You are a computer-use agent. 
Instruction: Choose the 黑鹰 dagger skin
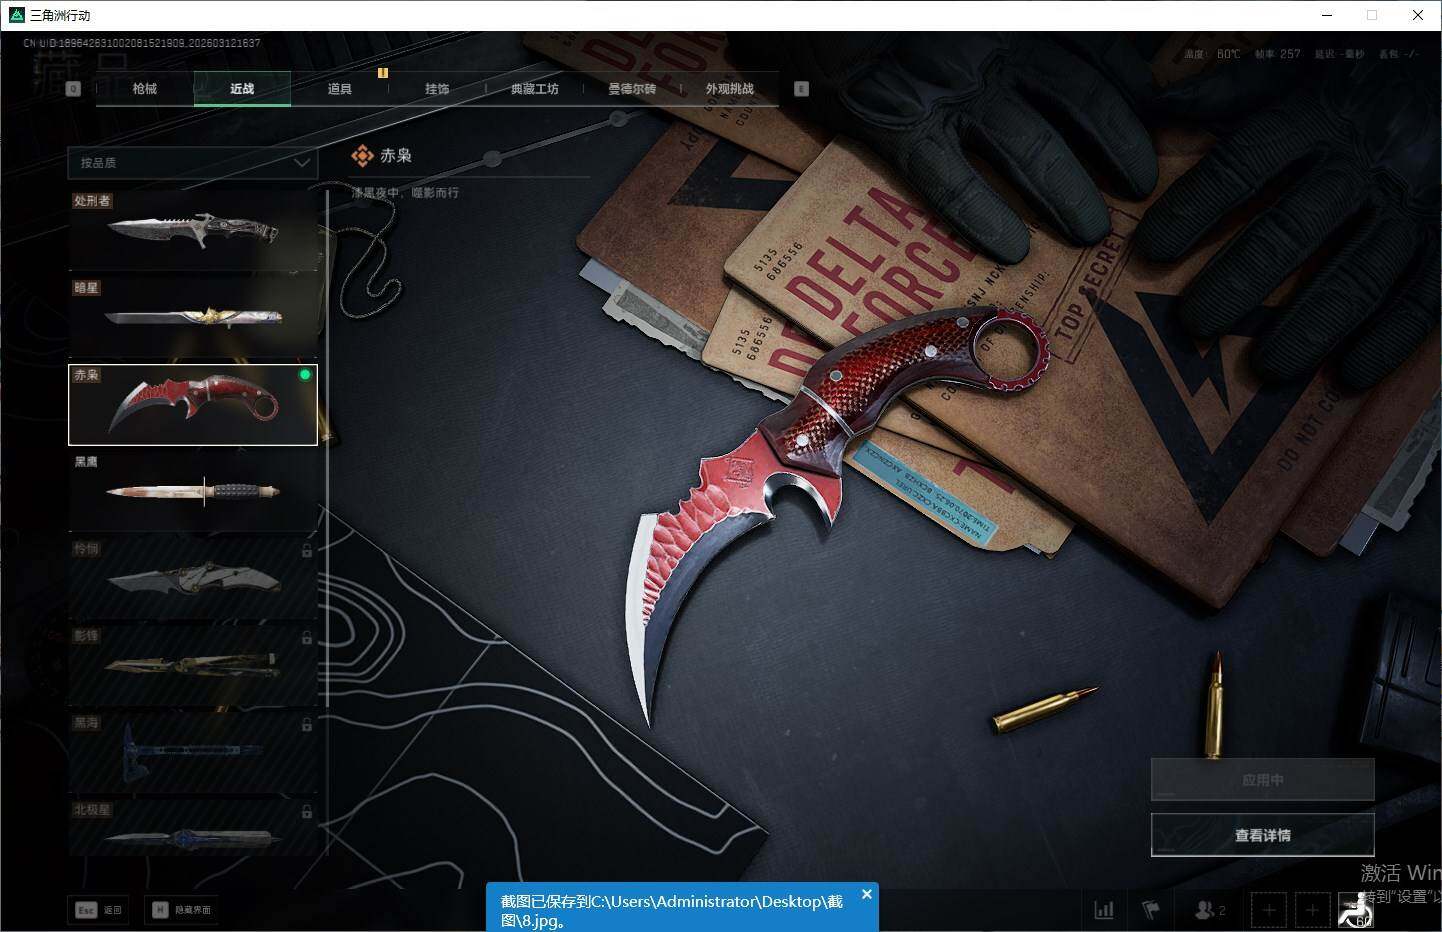[x=192, y=491]
